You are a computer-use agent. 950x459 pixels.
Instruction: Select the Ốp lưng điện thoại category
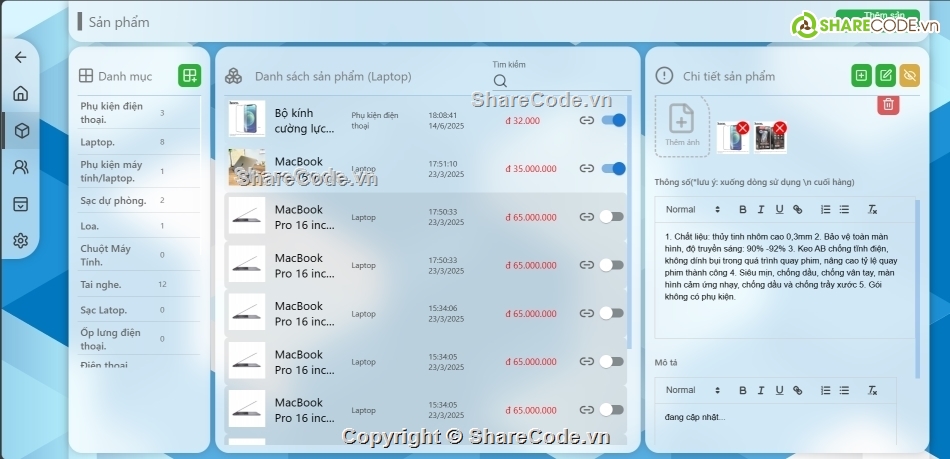tap(139, 338)
